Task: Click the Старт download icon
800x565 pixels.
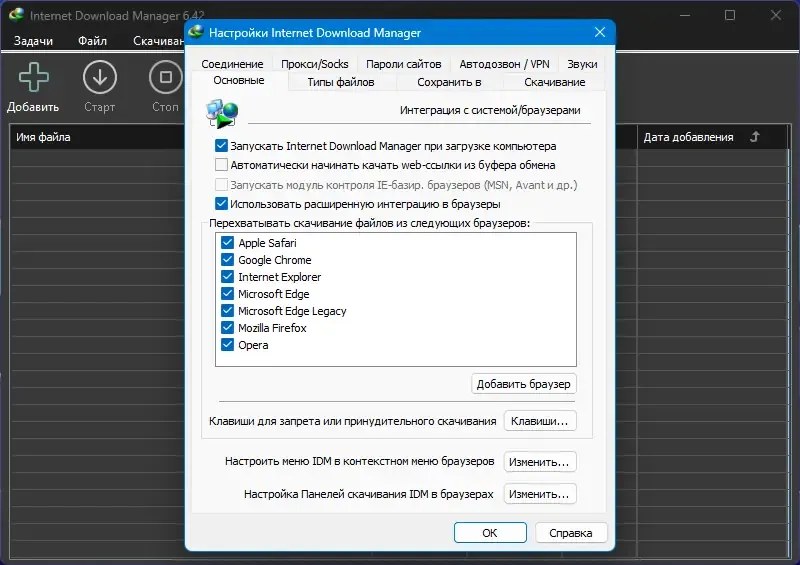Action: pyautogui.click(x=99, y=78)
